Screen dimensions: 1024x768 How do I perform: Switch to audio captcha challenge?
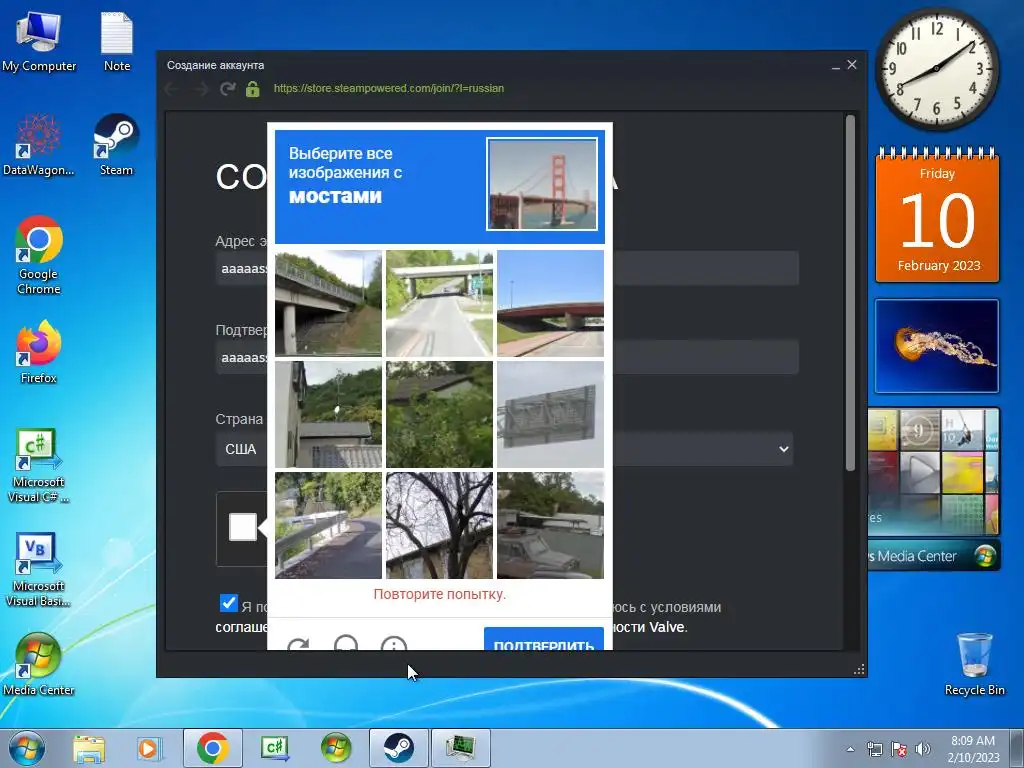[345, 643]
